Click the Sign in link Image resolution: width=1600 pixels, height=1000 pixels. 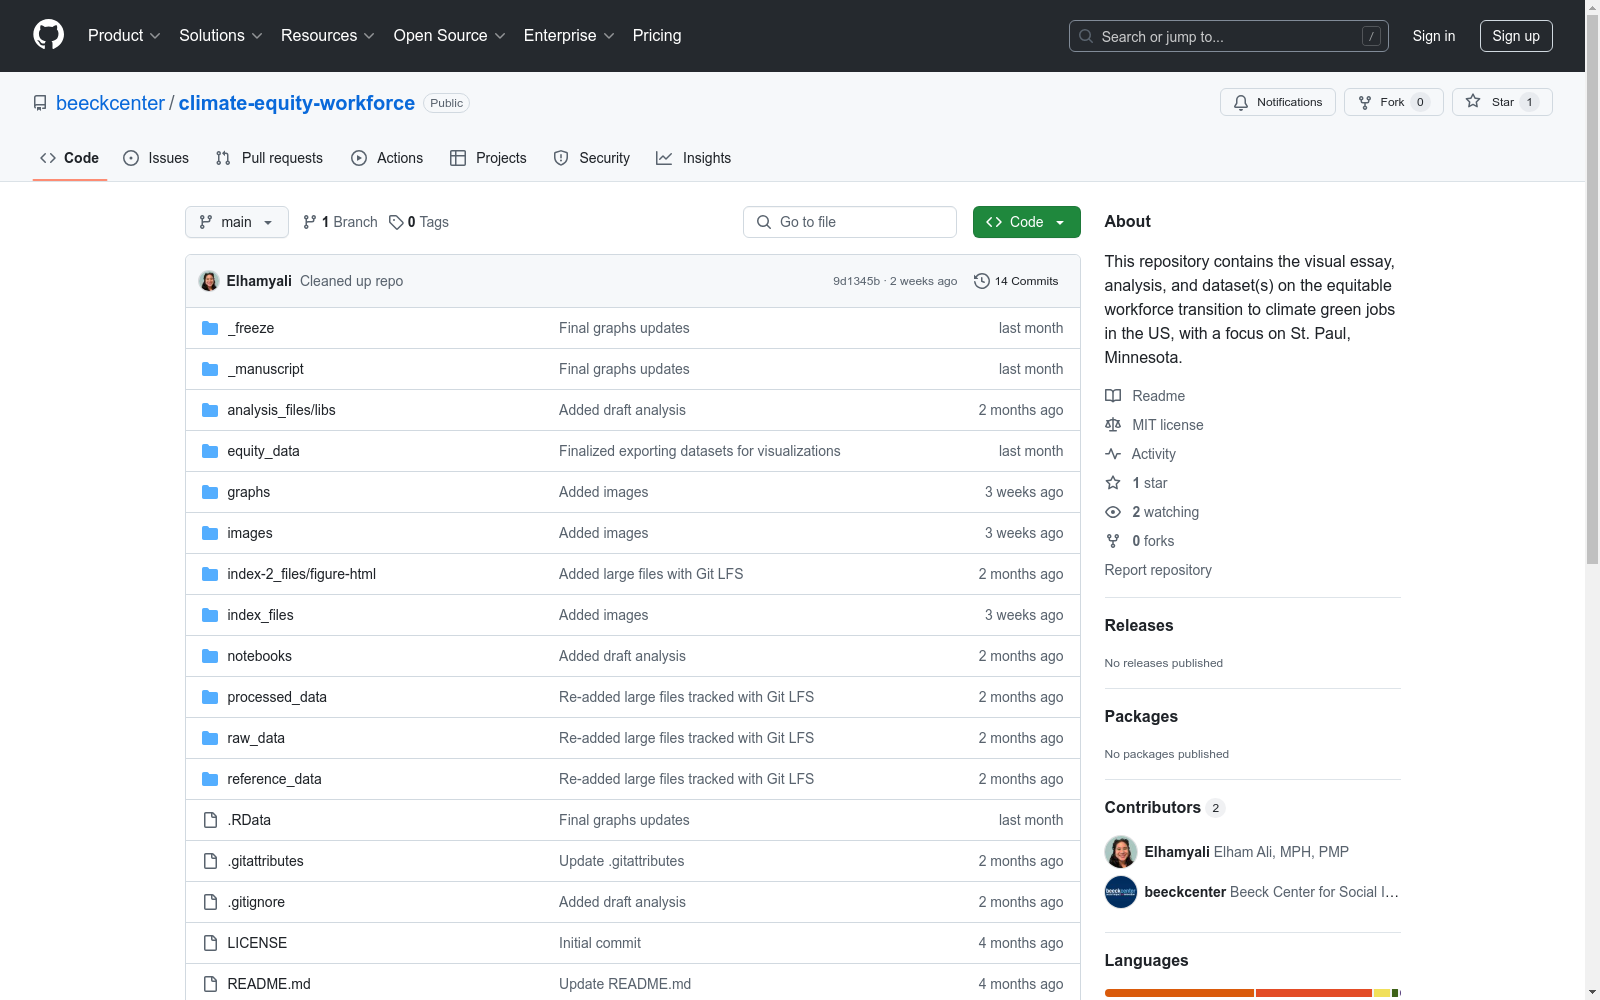point(1433,36)
